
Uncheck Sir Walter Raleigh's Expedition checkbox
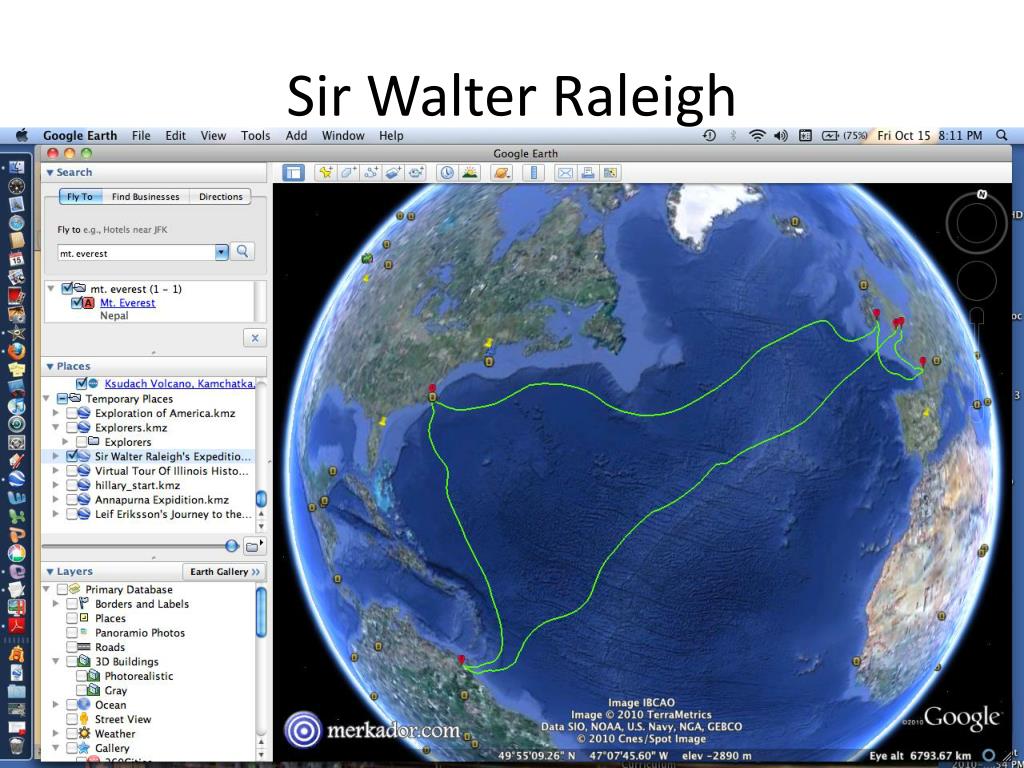(x=72, y=456)
